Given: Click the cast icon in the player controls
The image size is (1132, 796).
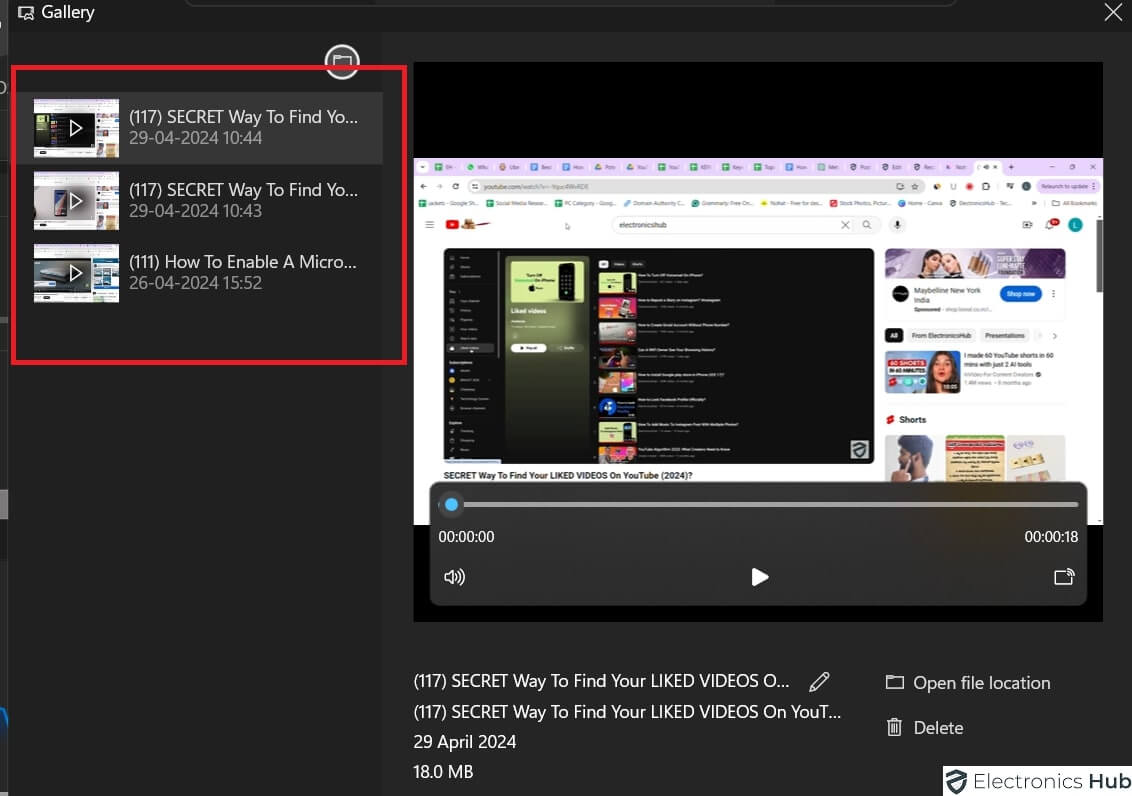Looking at the screenshot, I should pos(1064,577).
